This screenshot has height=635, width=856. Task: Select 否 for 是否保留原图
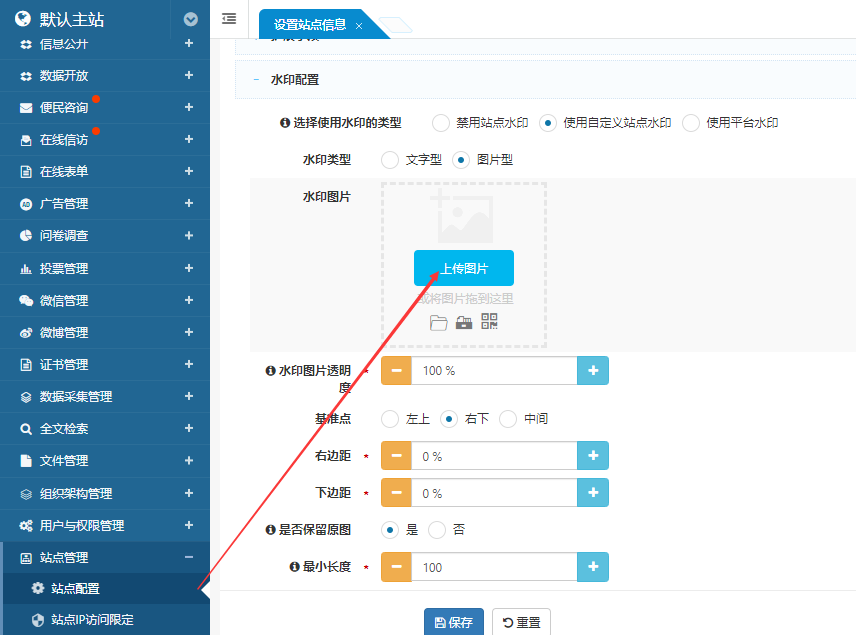click(x=437, y=530)
